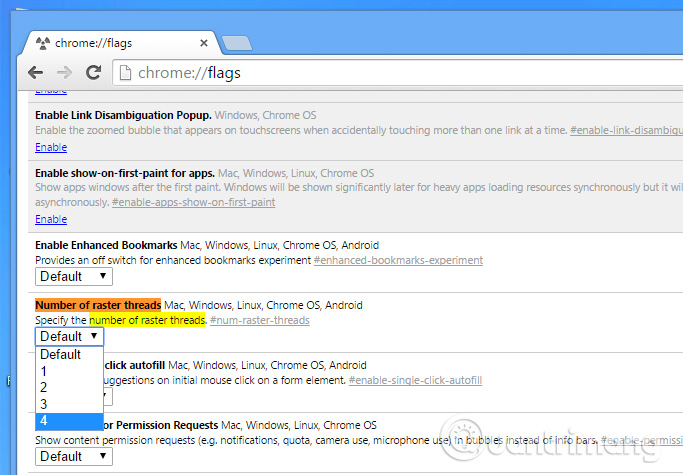
Task: Open the #enable-single-click-autofill anchor link
Action: pos(415,380)
